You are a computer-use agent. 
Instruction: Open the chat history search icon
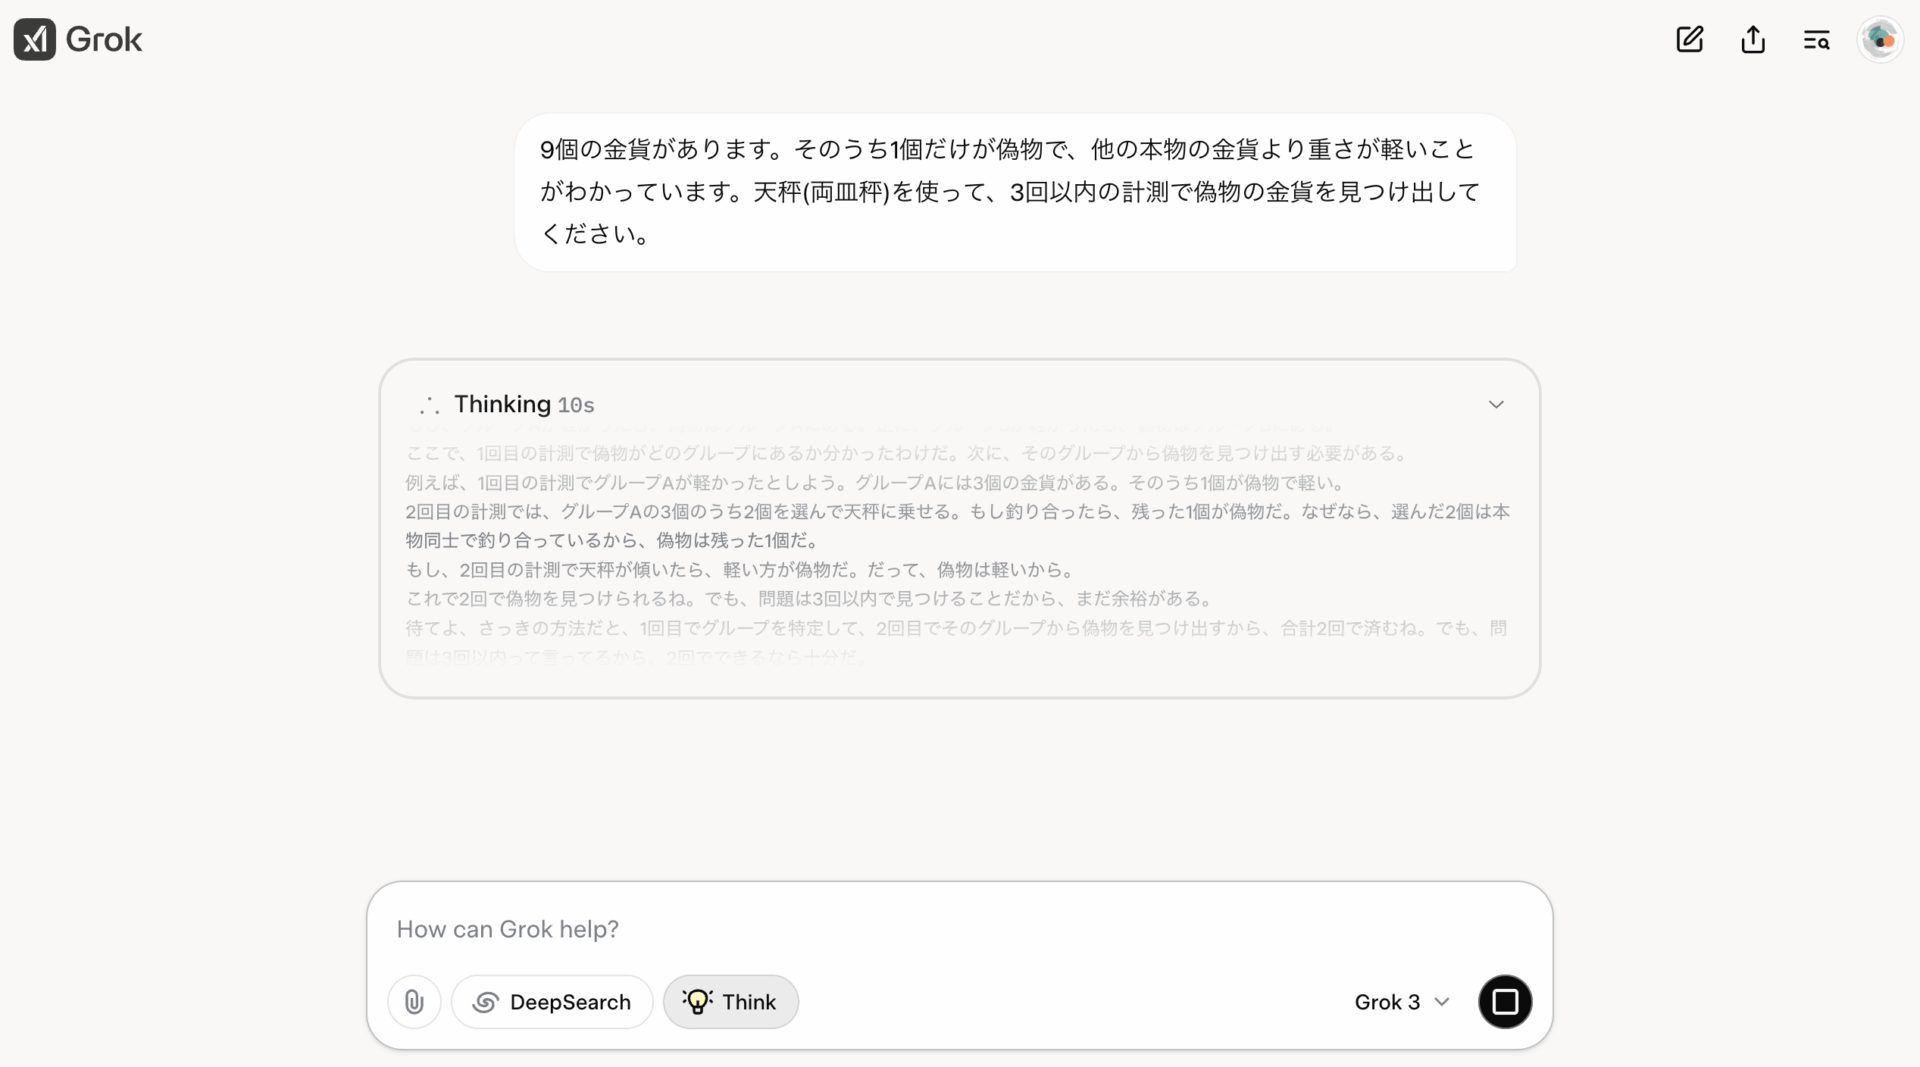click(x=1816, y=40)
